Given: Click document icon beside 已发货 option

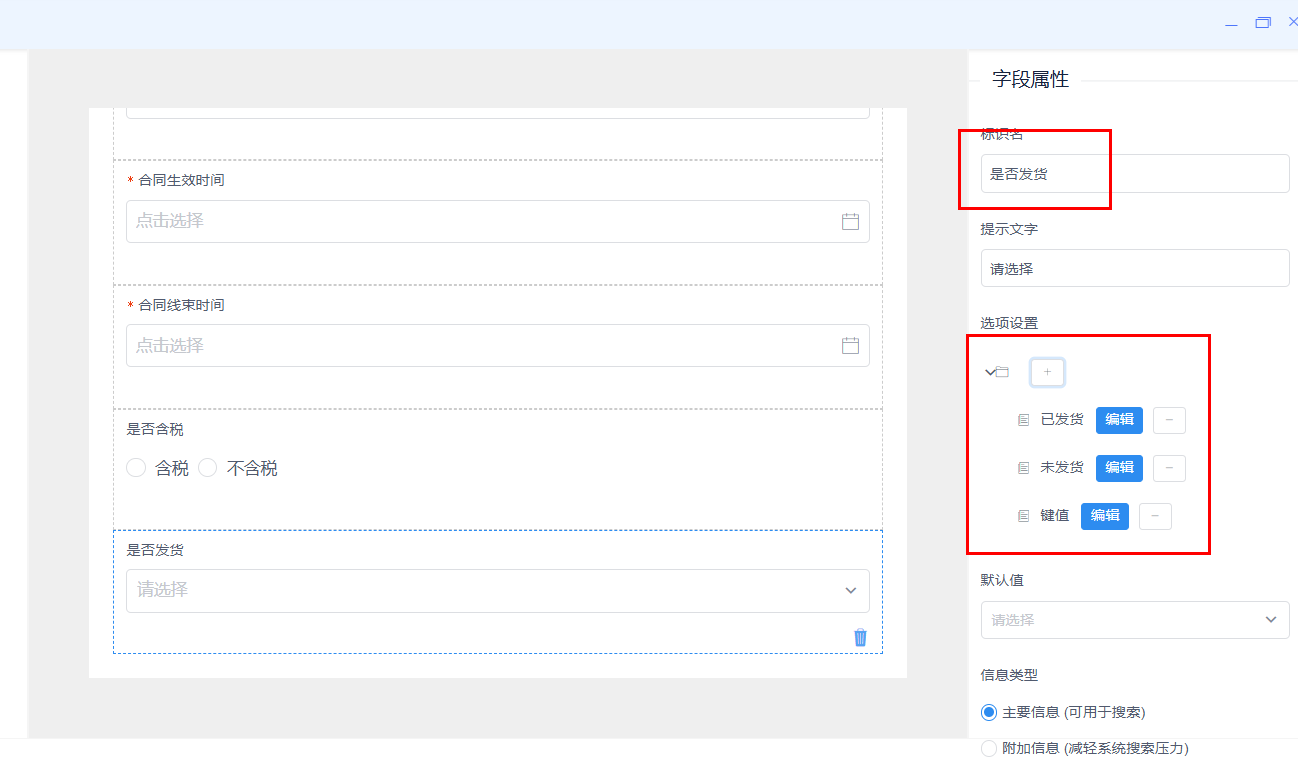Looking at the screenshot, I should point(1023,420).
